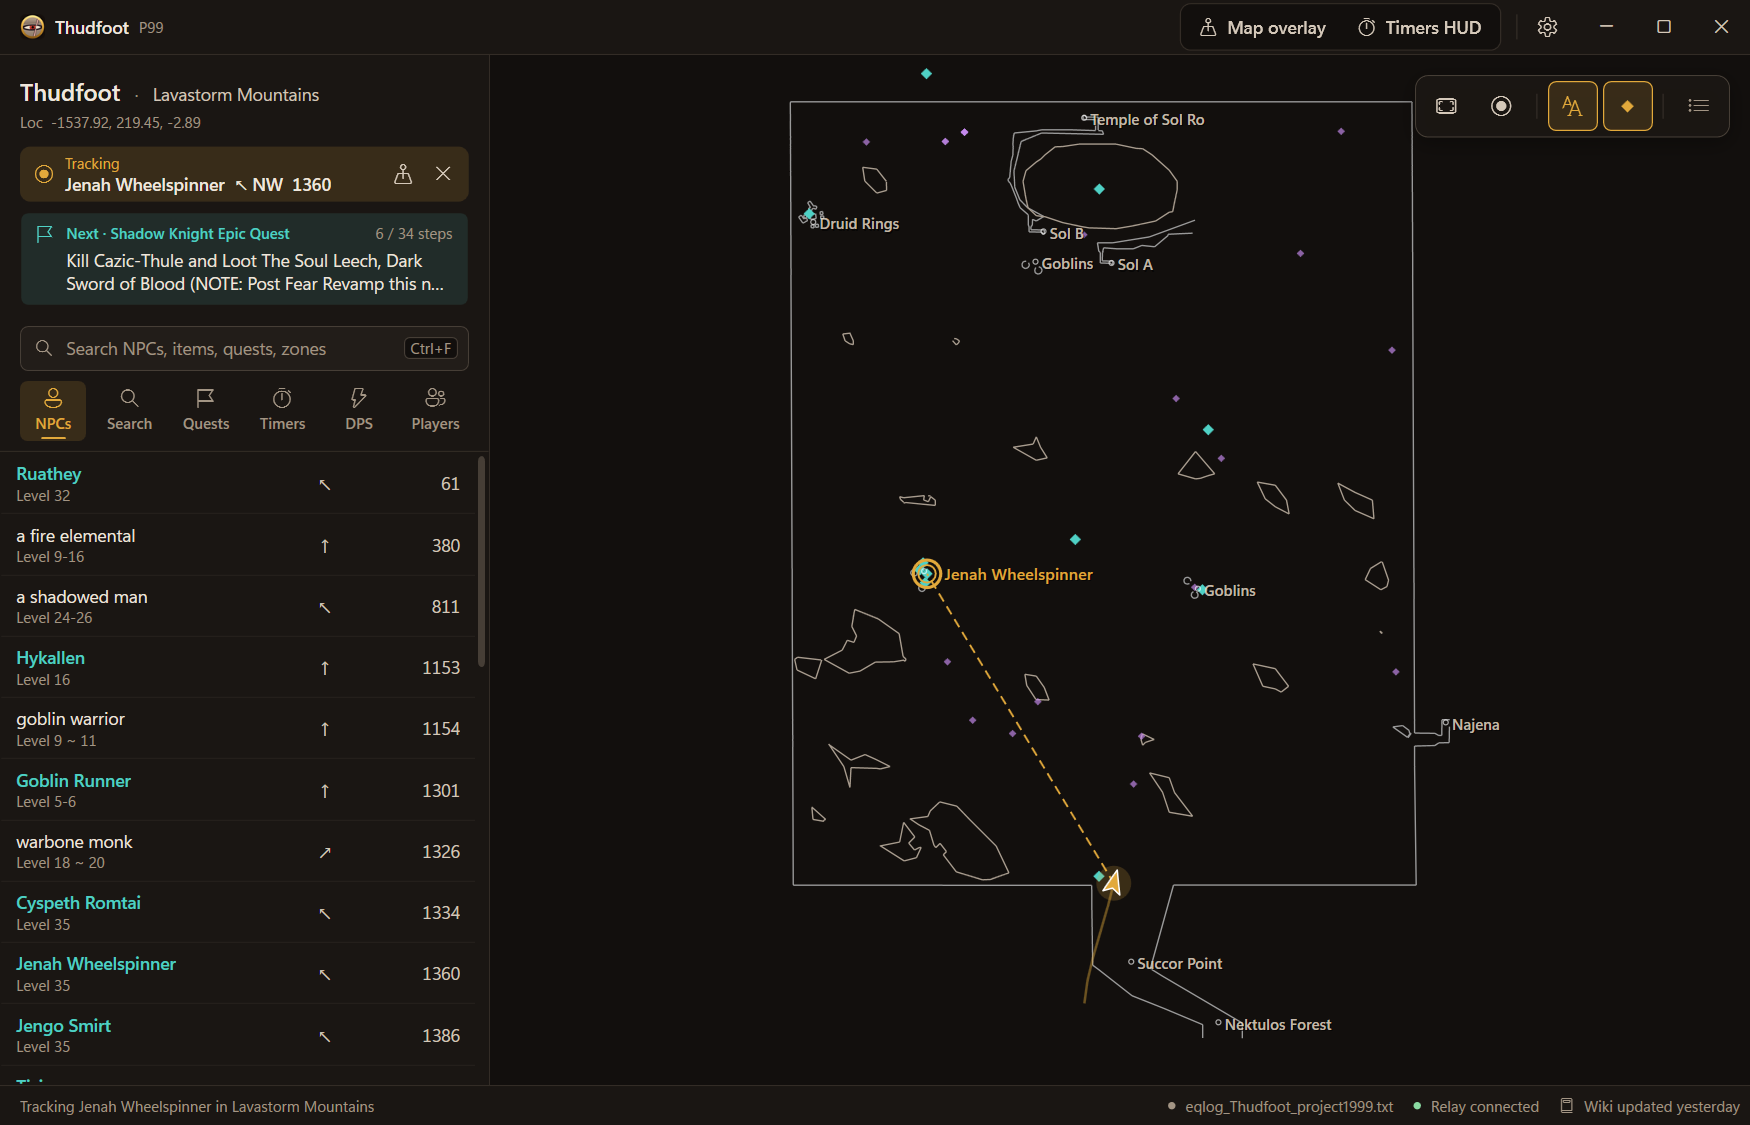Click the player arrow on the map

coord(1112,882)
